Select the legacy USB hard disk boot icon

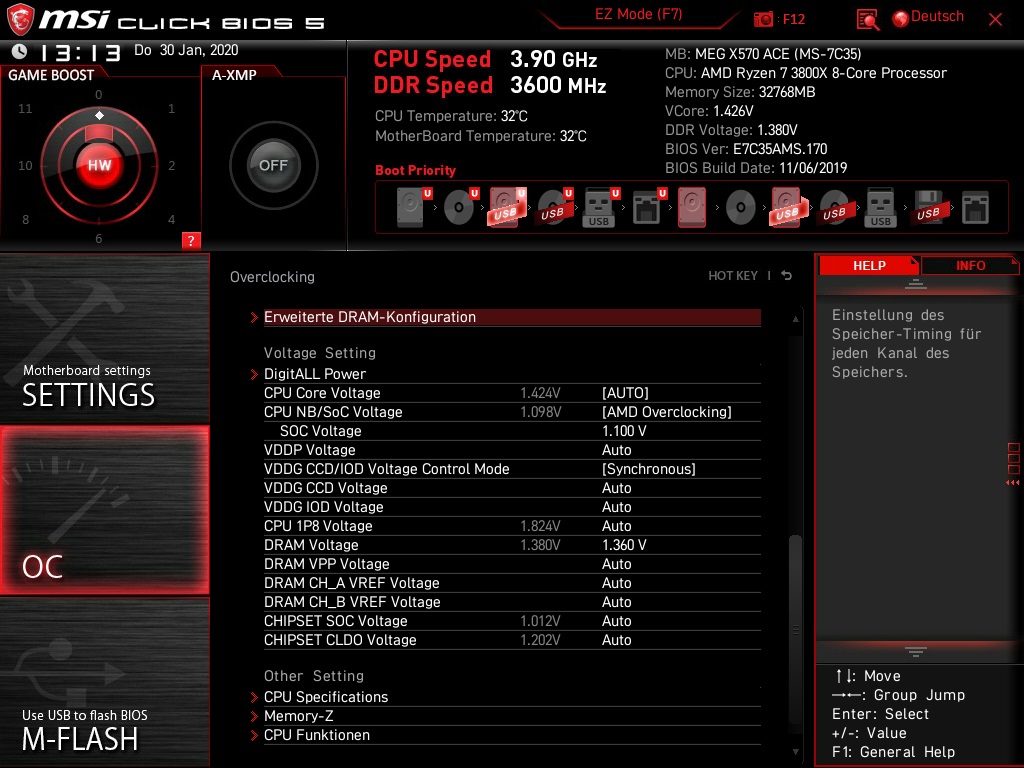point(789,207)
